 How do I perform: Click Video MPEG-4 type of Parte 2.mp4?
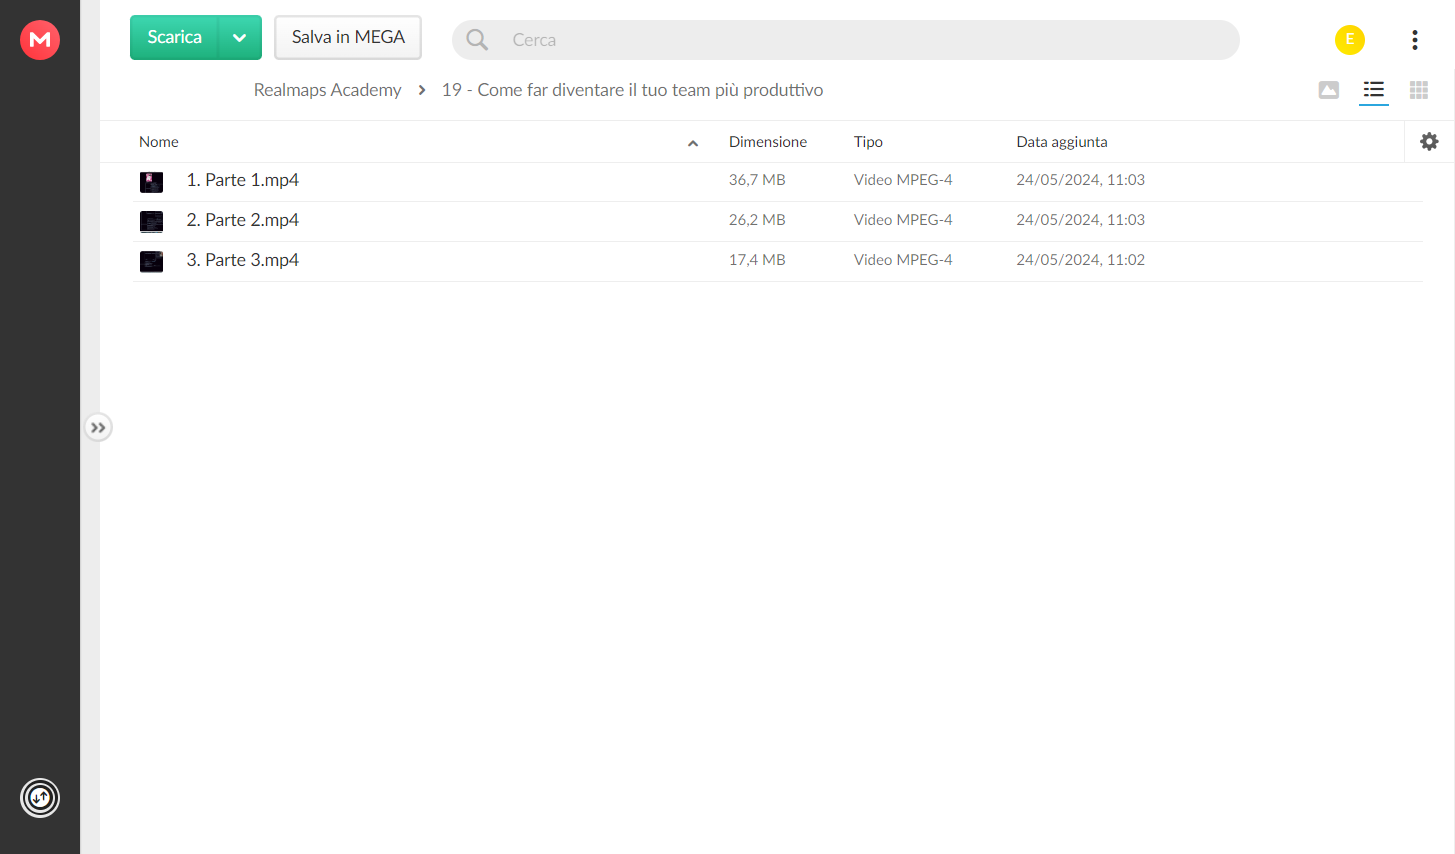pyautogui.click(x=903, y=220)
